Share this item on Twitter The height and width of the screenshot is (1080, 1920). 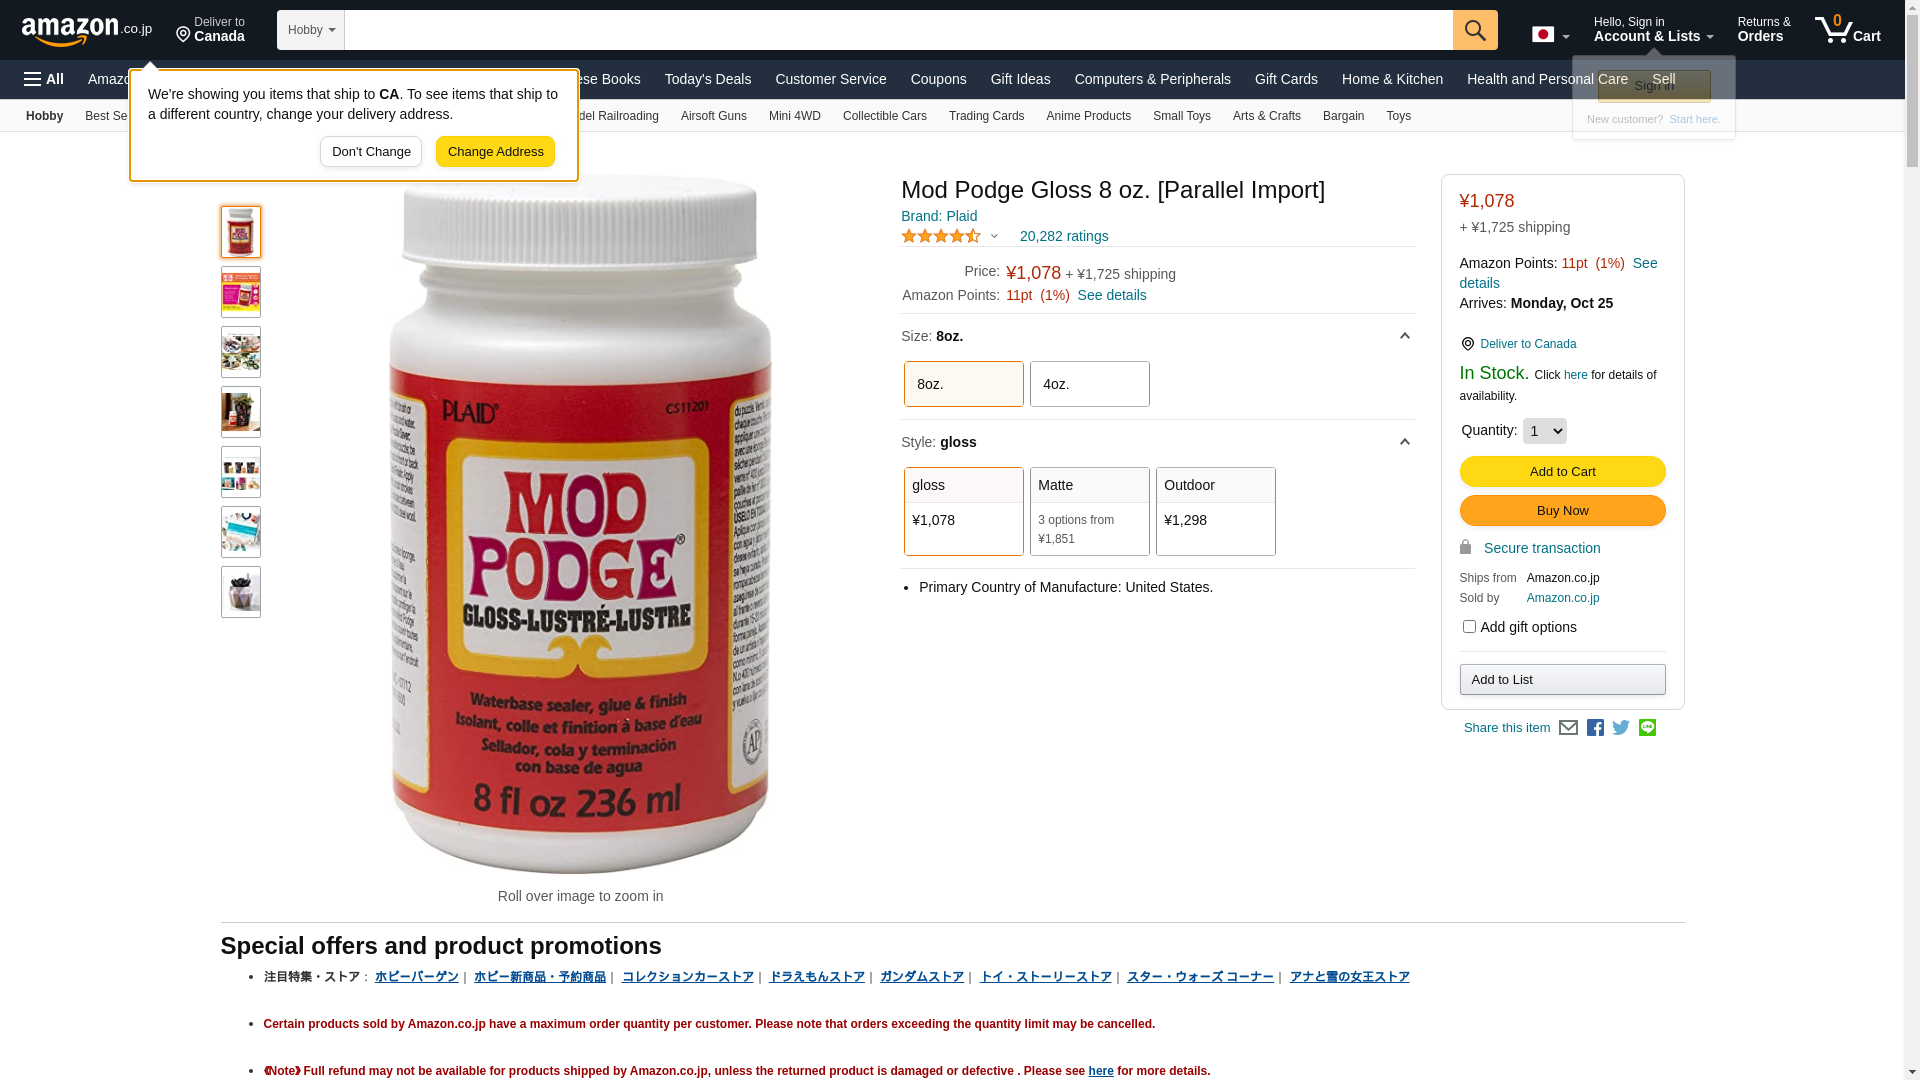(1621, 728)
